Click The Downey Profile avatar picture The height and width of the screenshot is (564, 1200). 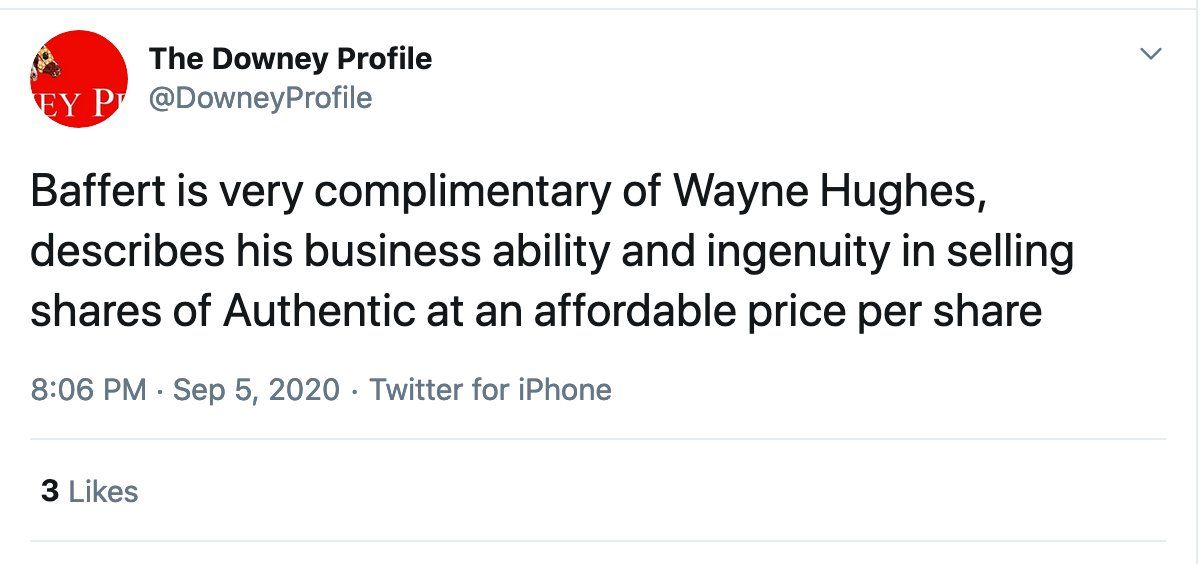coord(79,79)
